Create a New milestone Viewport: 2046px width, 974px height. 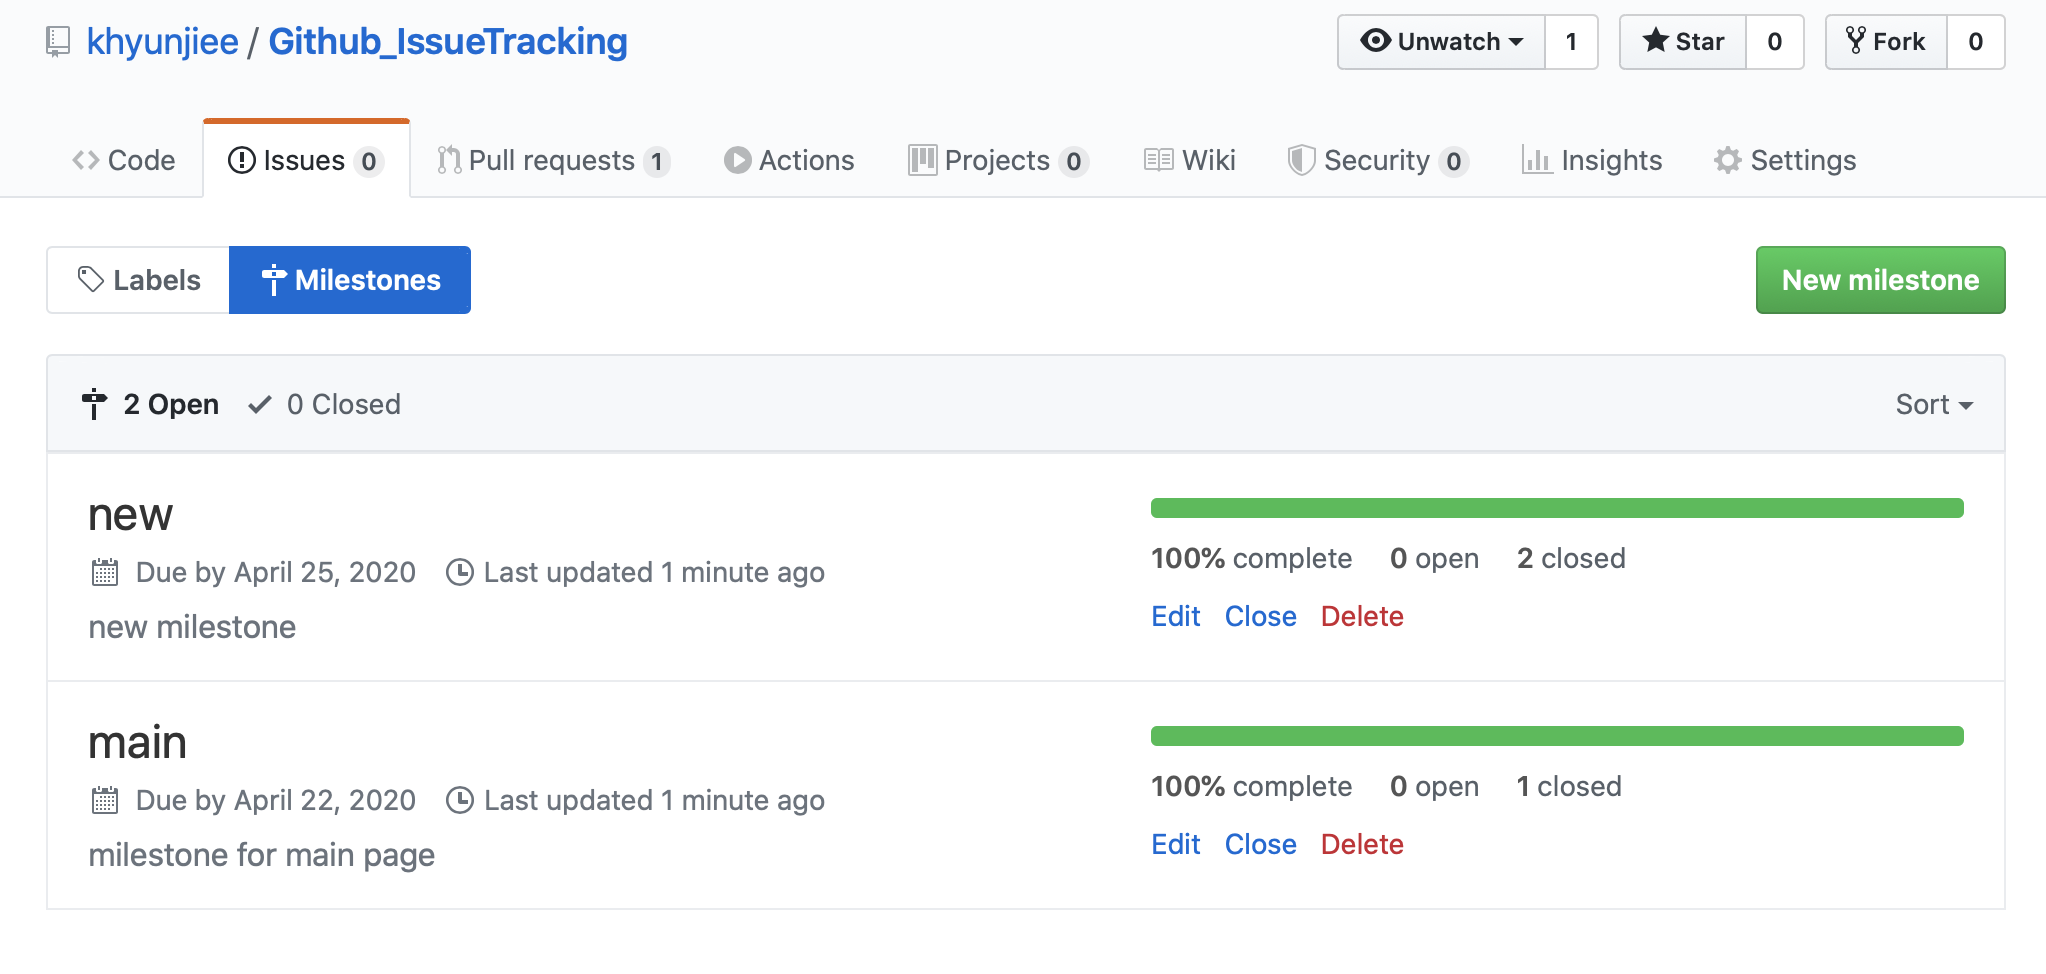click(x=1880, y=280)
